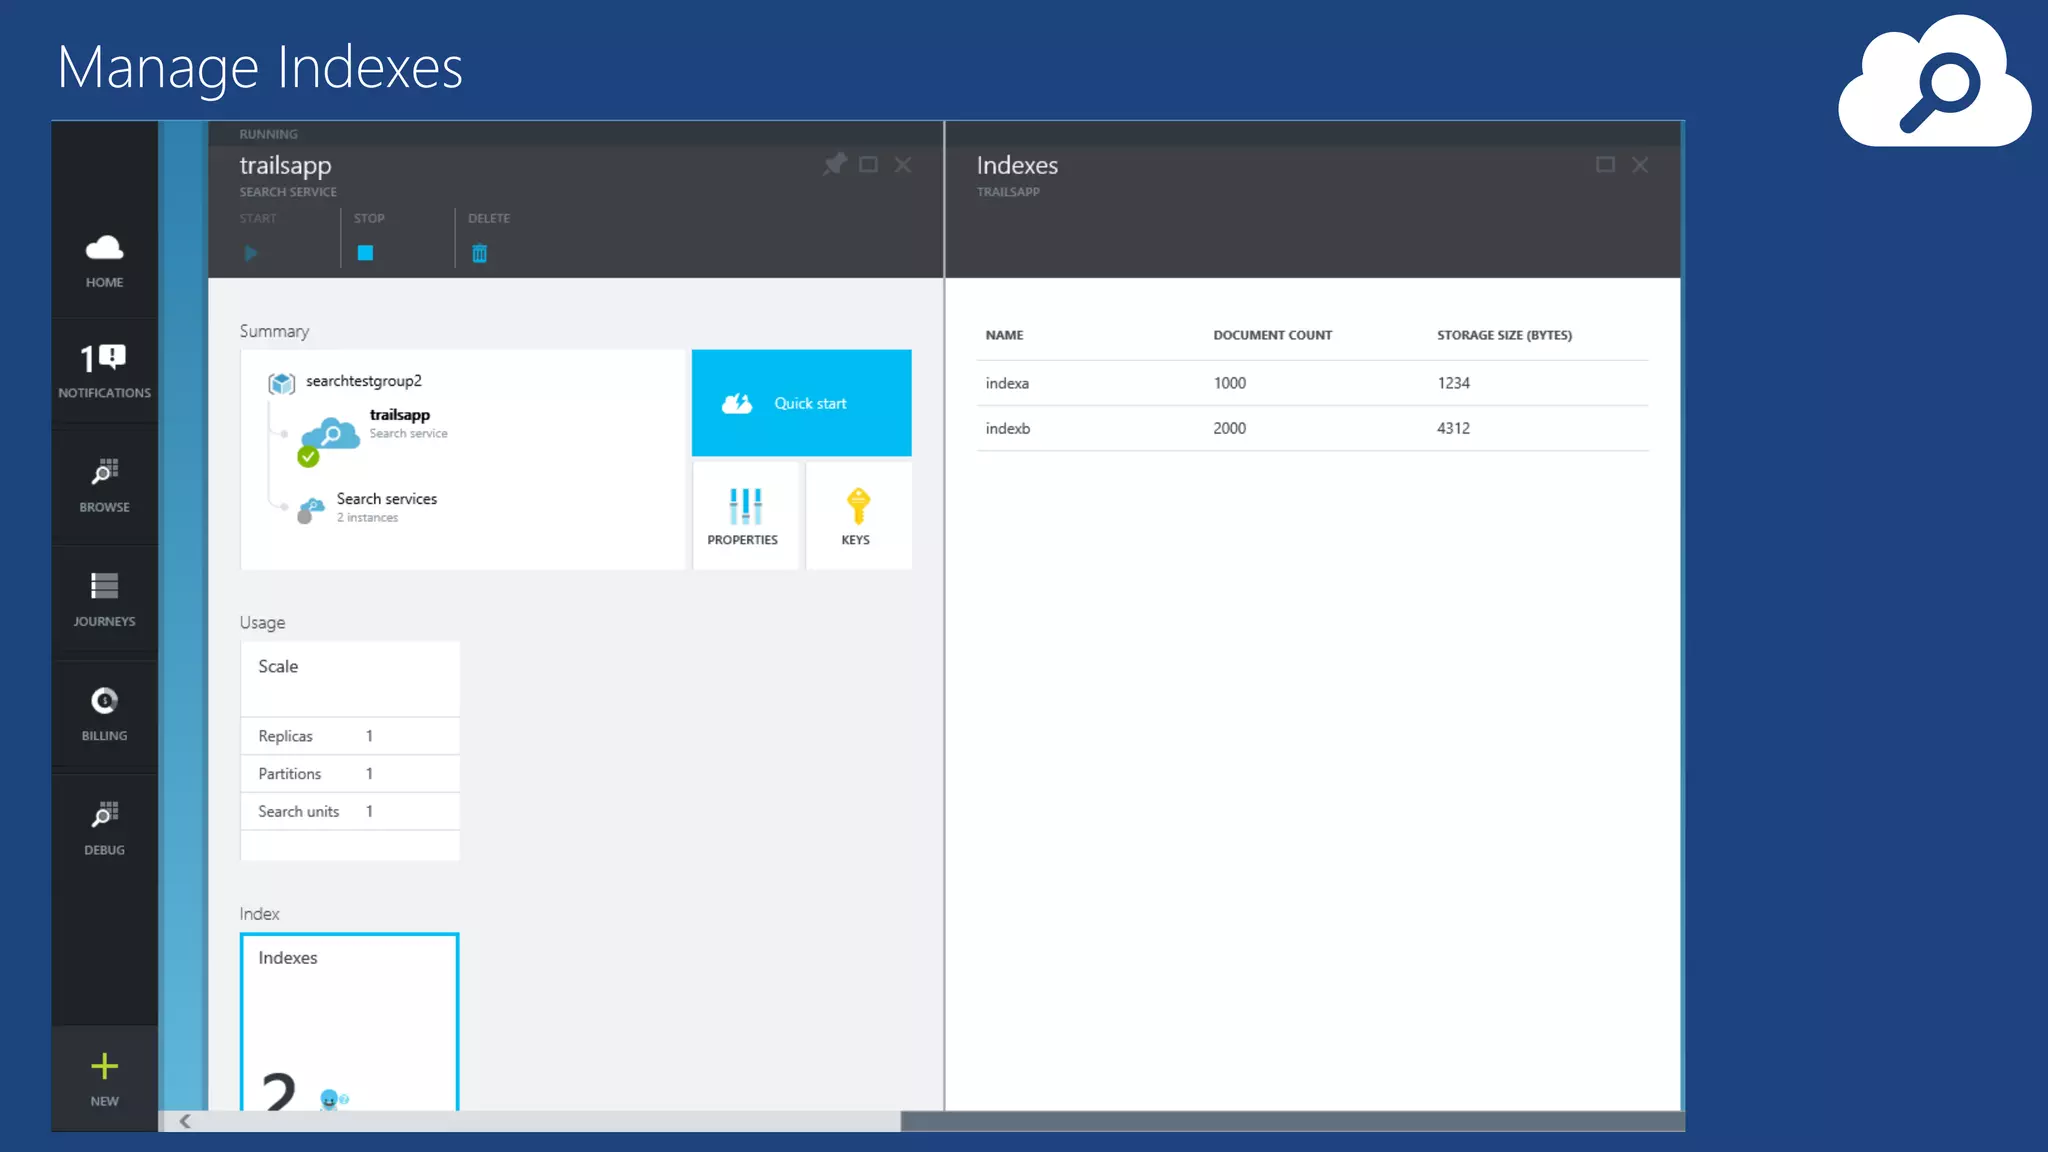This screenshot has height=1152, width=2048.
Task: Click the Usage section heading
Action: (262, 623)
